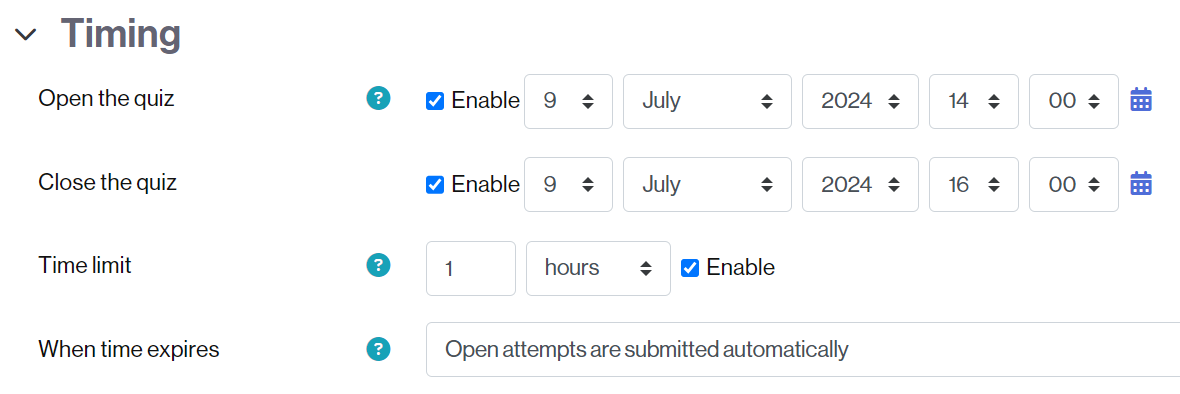
Task: Show help for Open the quiz
Action: point(378,98)
